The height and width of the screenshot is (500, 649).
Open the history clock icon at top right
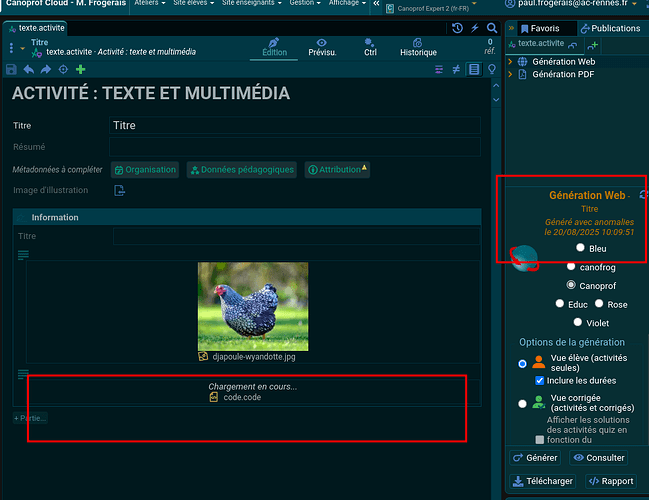(458, 28)
